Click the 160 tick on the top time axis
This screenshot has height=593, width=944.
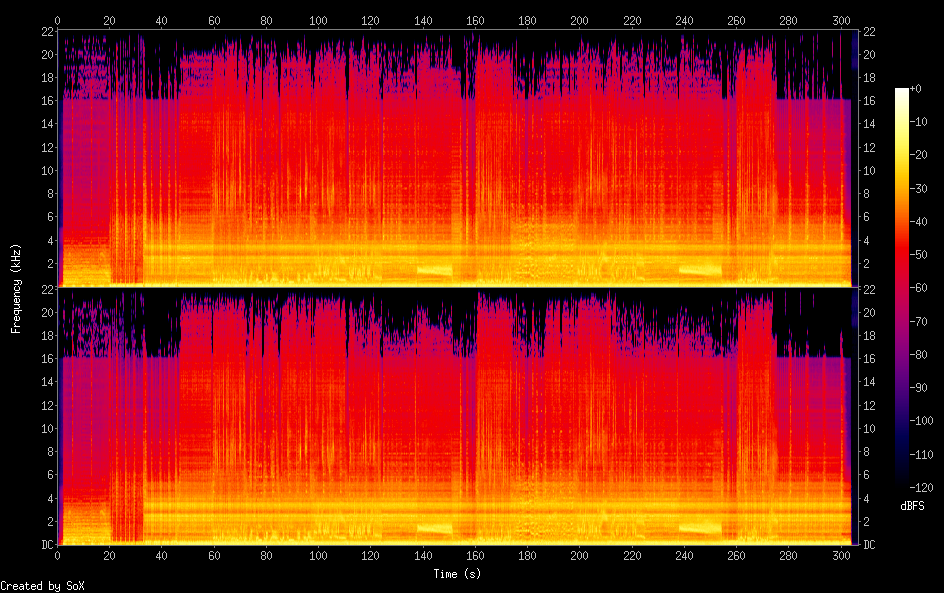pyautogui.click(x=475, y=20)
